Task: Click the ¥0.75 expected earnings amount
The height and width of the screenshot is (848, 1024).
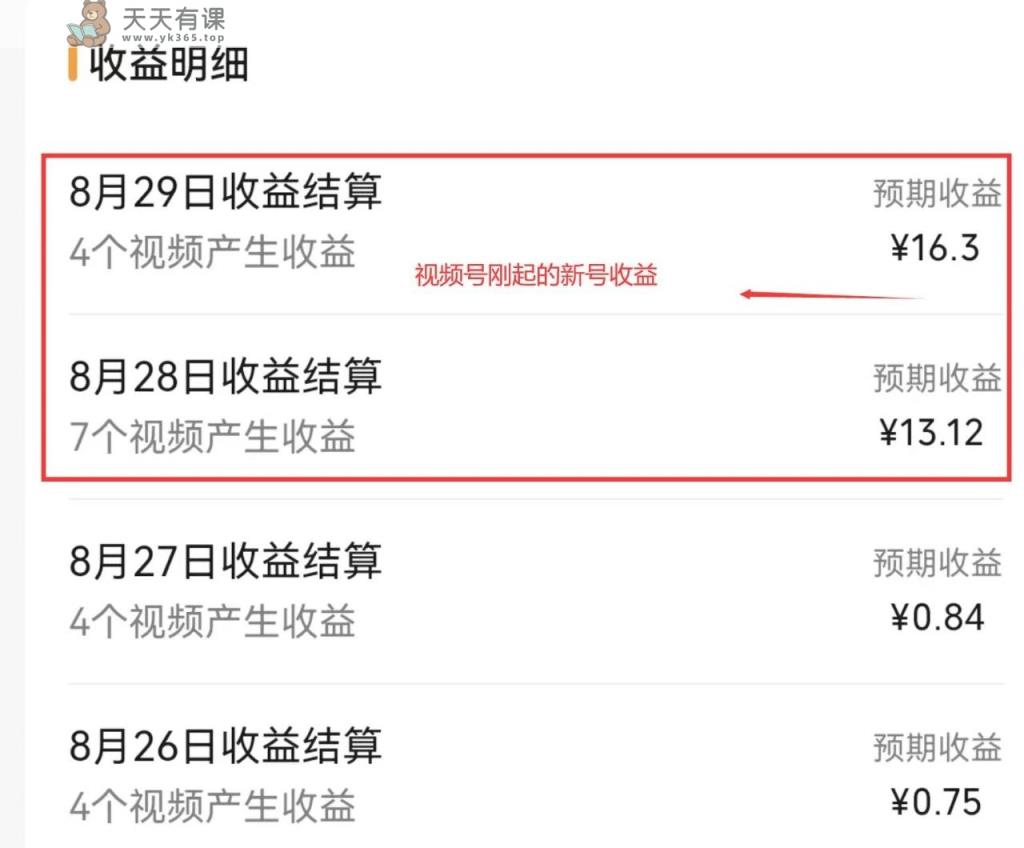Action: 935,802
